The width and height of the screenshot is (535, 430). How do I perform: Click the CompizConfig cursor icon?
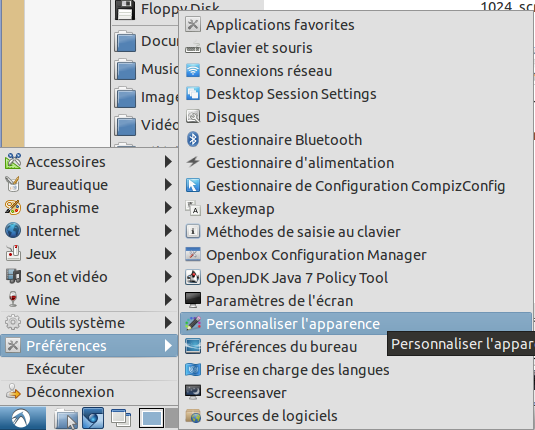pyautogui.click(x=193, y=186)
